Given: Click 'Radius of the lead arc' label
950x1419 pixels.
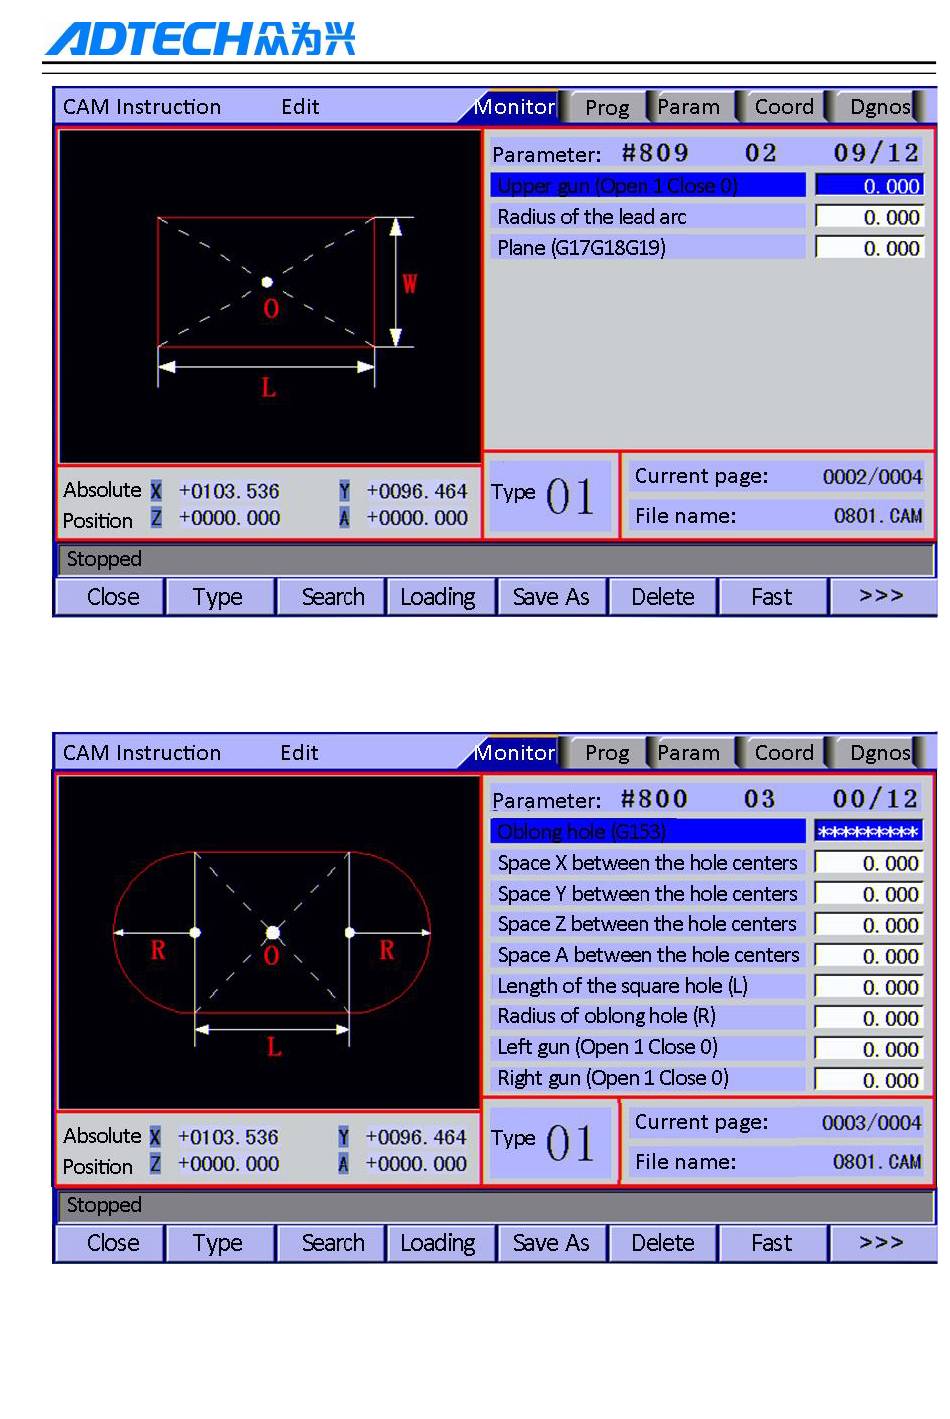Looking at the screenshot, I should point(648,217).
